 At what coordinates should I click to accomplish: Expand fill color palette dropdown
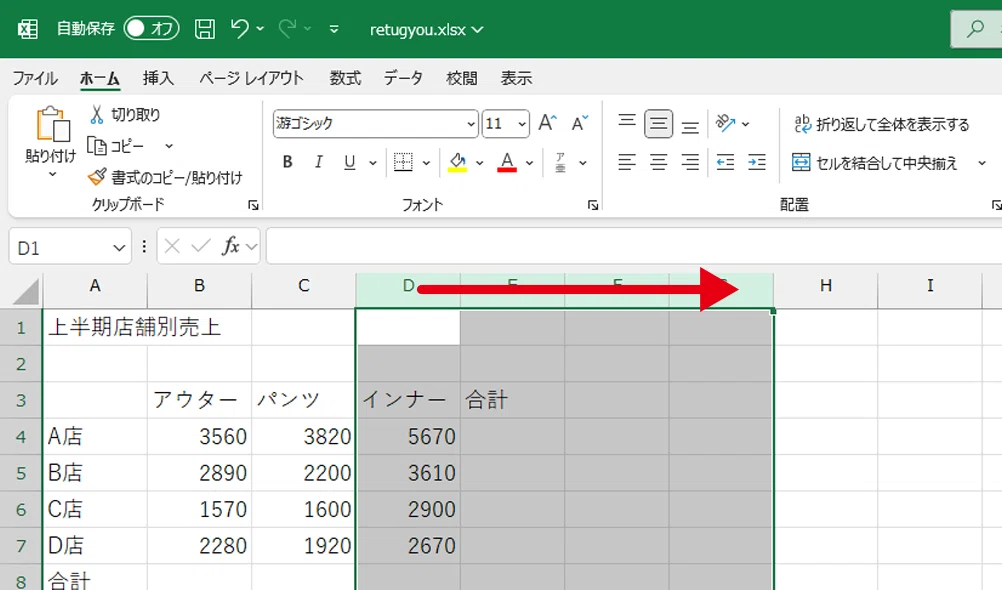480,163
